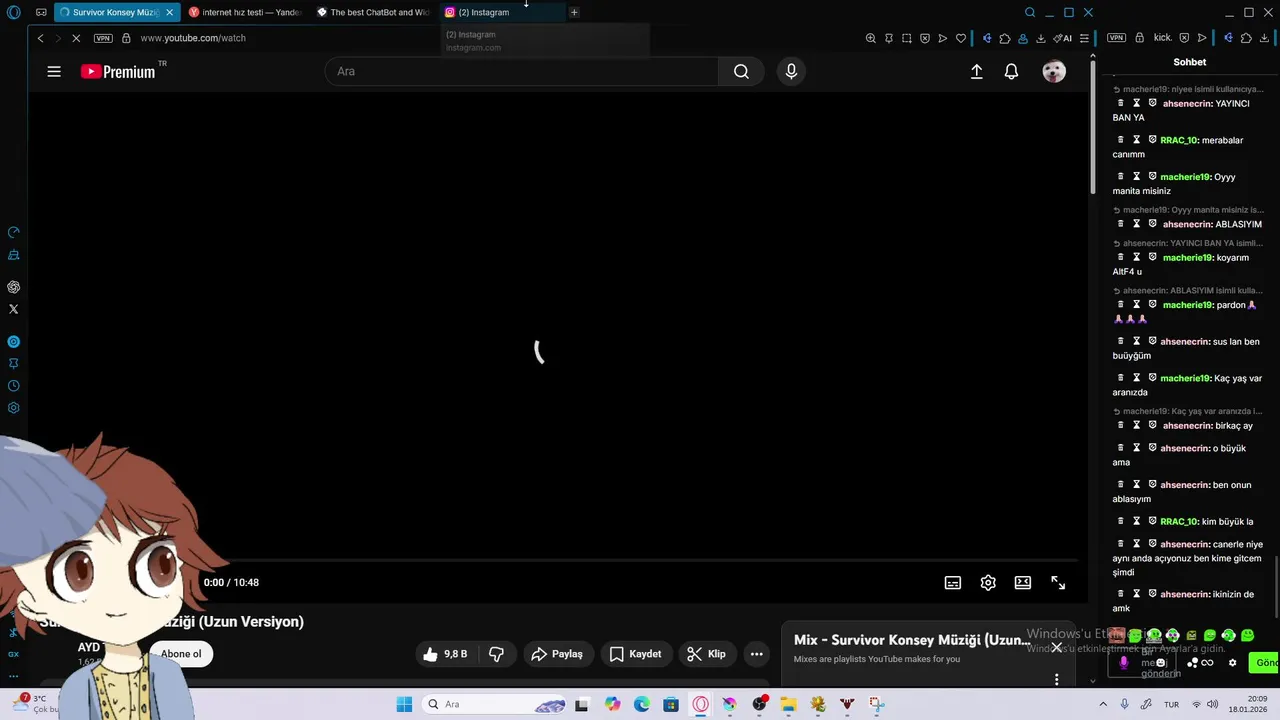Open the YouTube account avatar menu
This screenshot has width=1280, height=720.
tap(1054, 71)
